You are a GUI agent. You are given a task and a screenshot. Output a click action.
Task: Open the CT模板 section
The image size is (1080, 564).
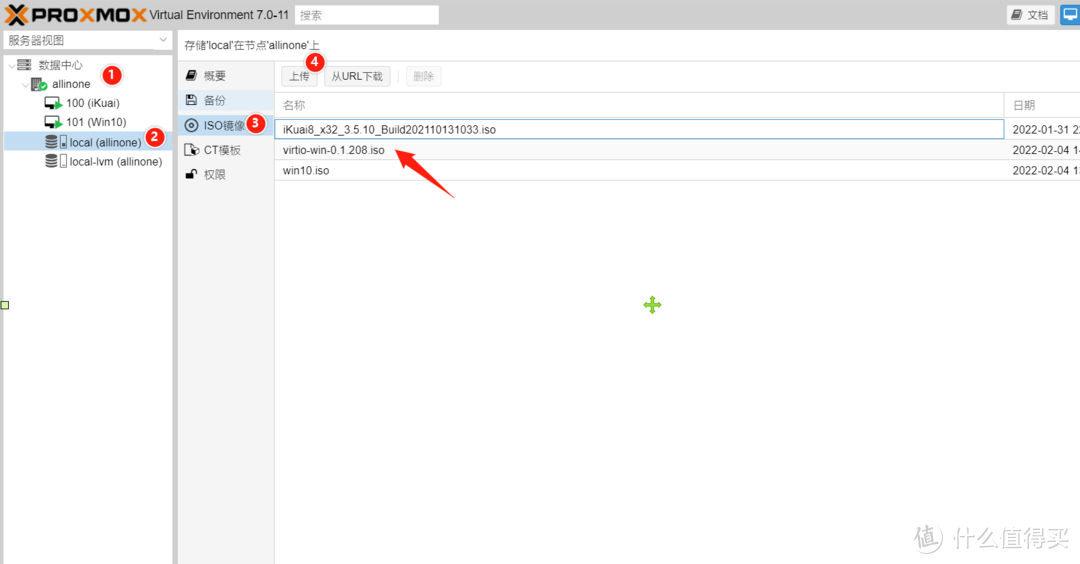[x=226, y=150]
